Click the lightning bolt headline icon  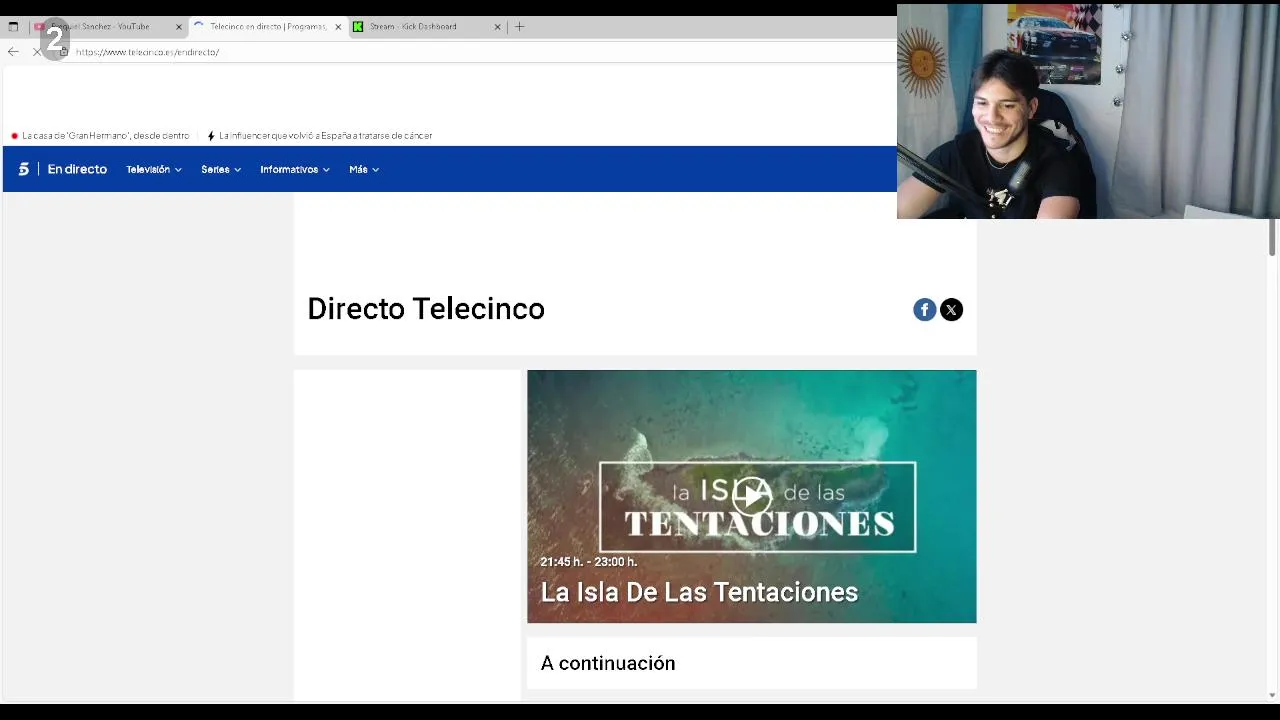(211, 136)
